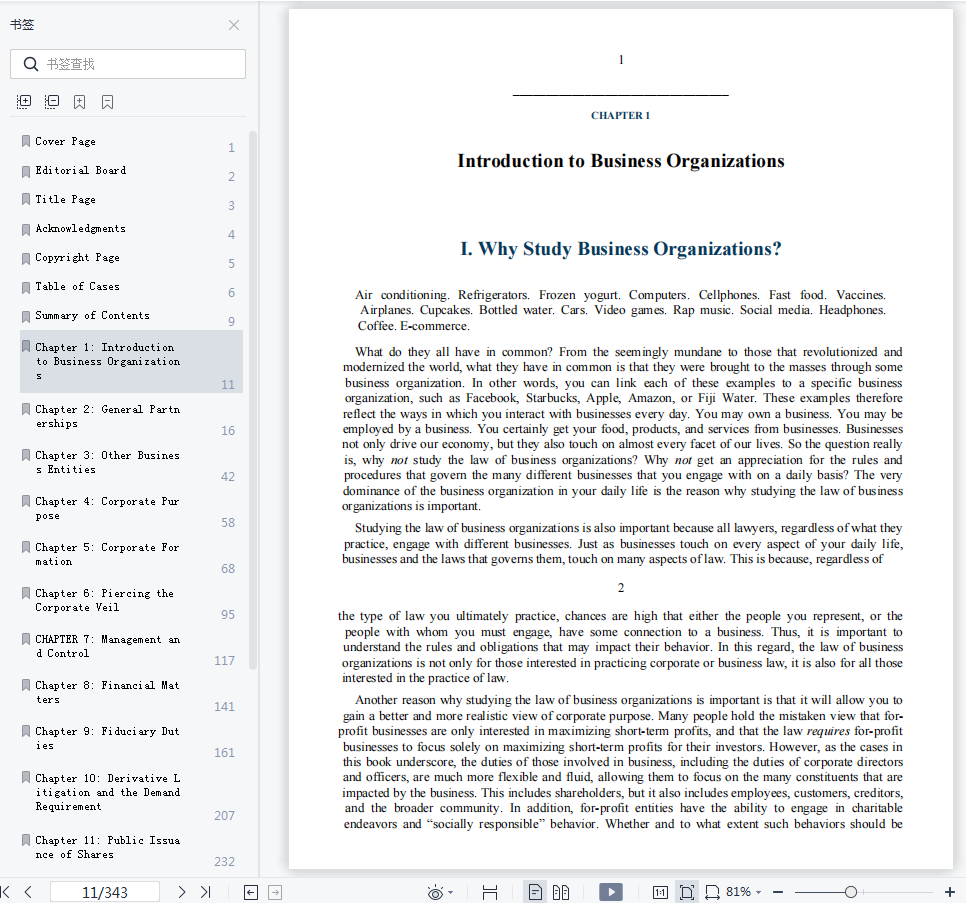Add a new bookmark icon
This screenshot has width=966, height=903.
pyautogui.click(x=79, y=102)
